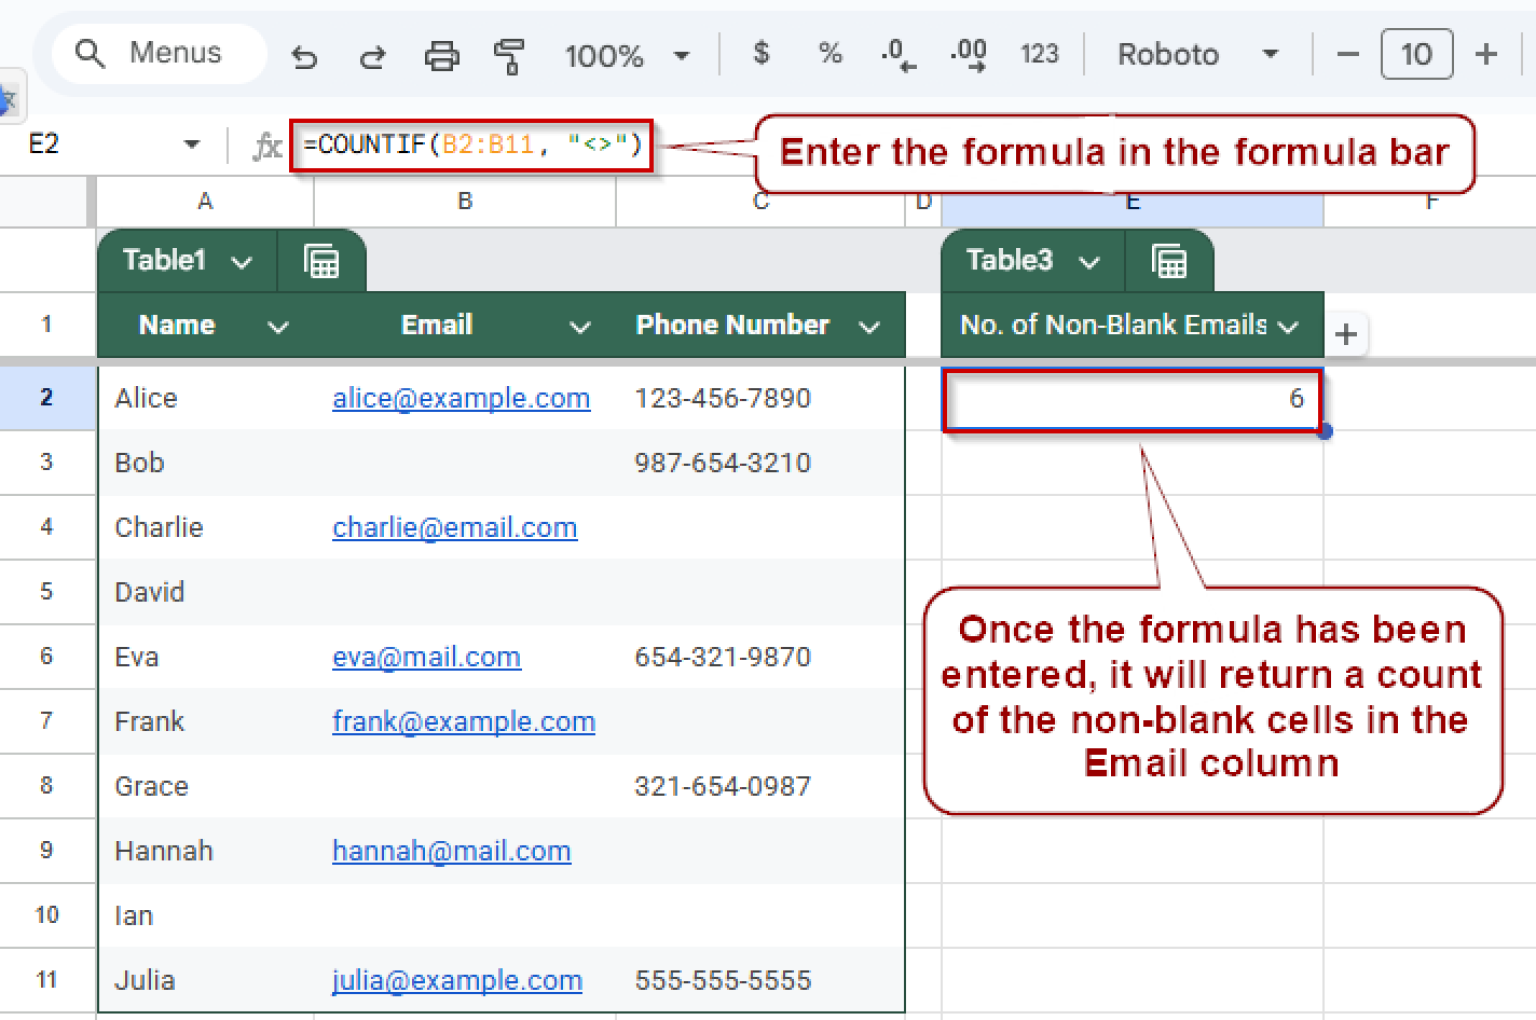Open the Email column filter dropdown
1536x1020 pixels.
tap(581, 325)
